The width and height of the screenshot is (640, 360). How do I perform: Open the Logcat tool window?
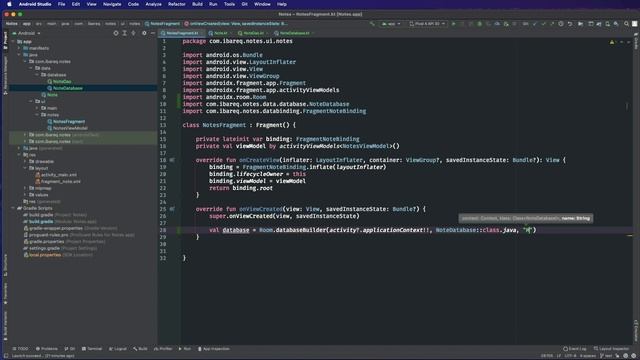tap(118, 349)
